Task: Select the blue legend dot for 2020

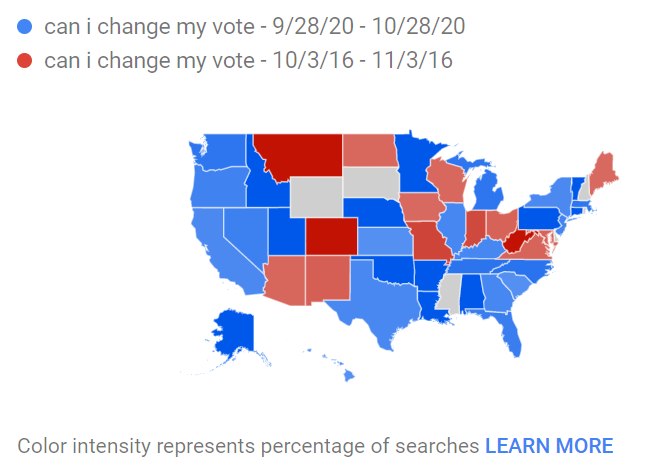Action: pos(25,27)
